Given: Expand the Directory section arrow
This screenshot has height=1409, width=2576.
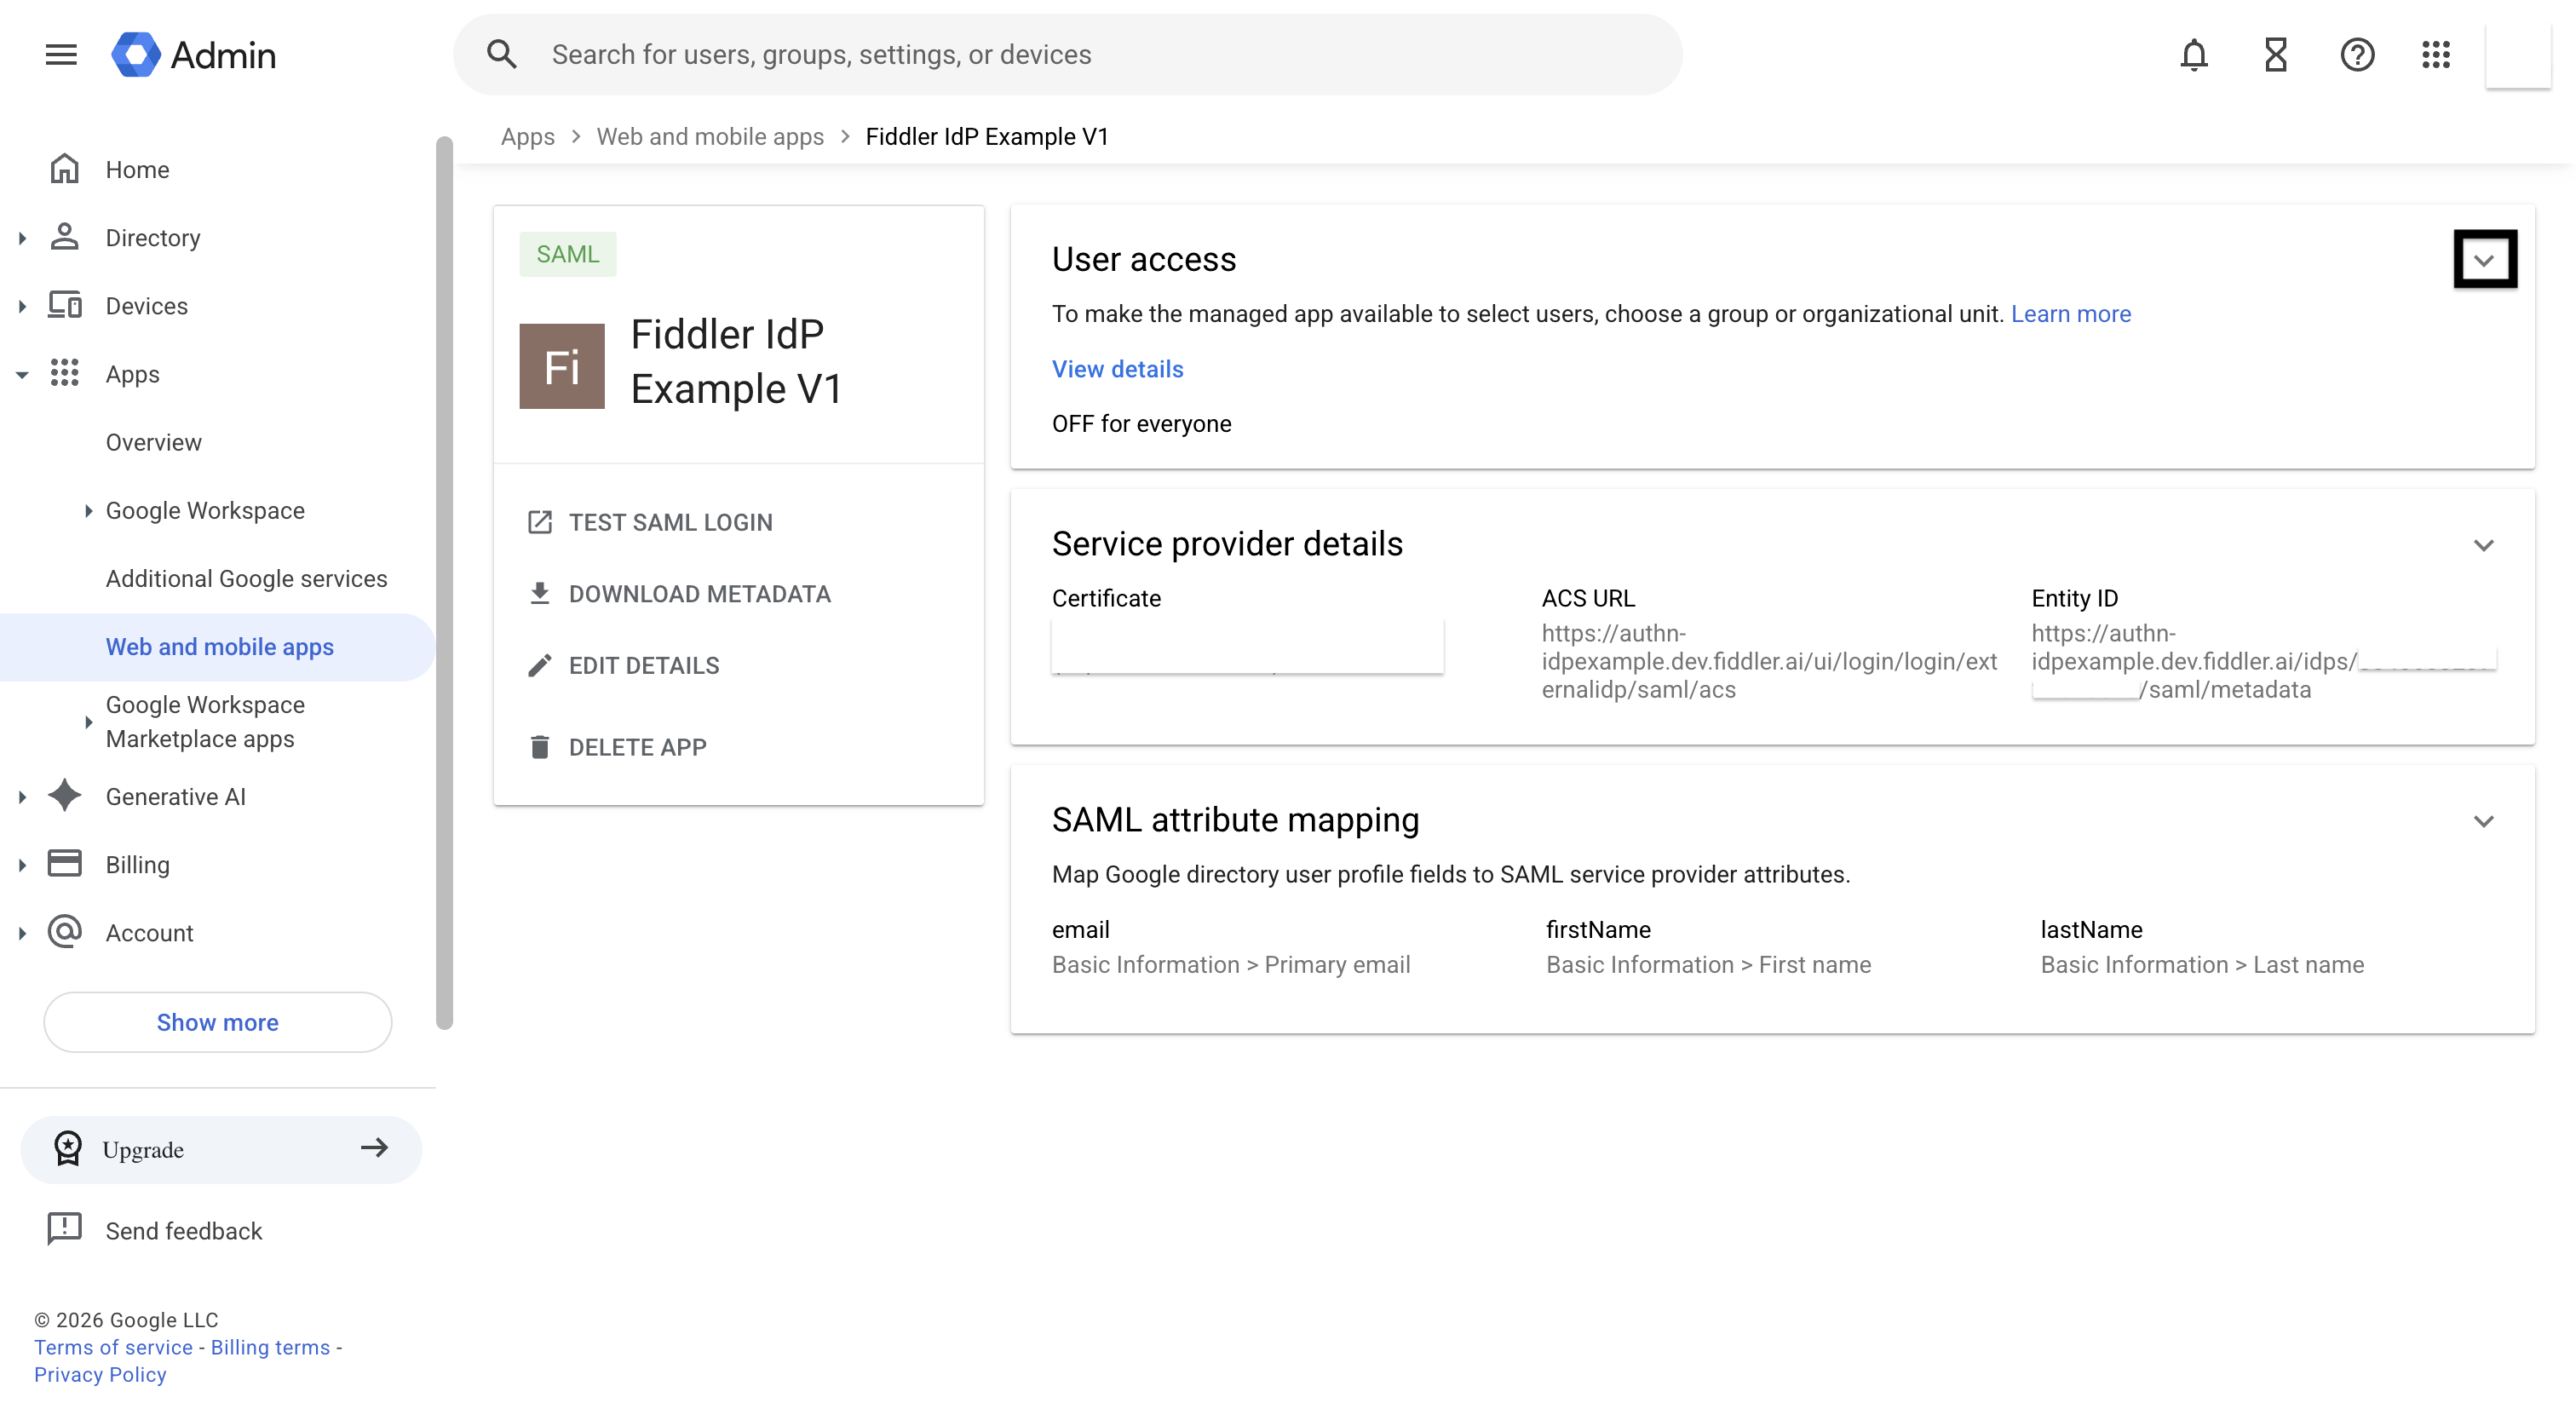Looking at the screenshot, I should pos(22,238).
